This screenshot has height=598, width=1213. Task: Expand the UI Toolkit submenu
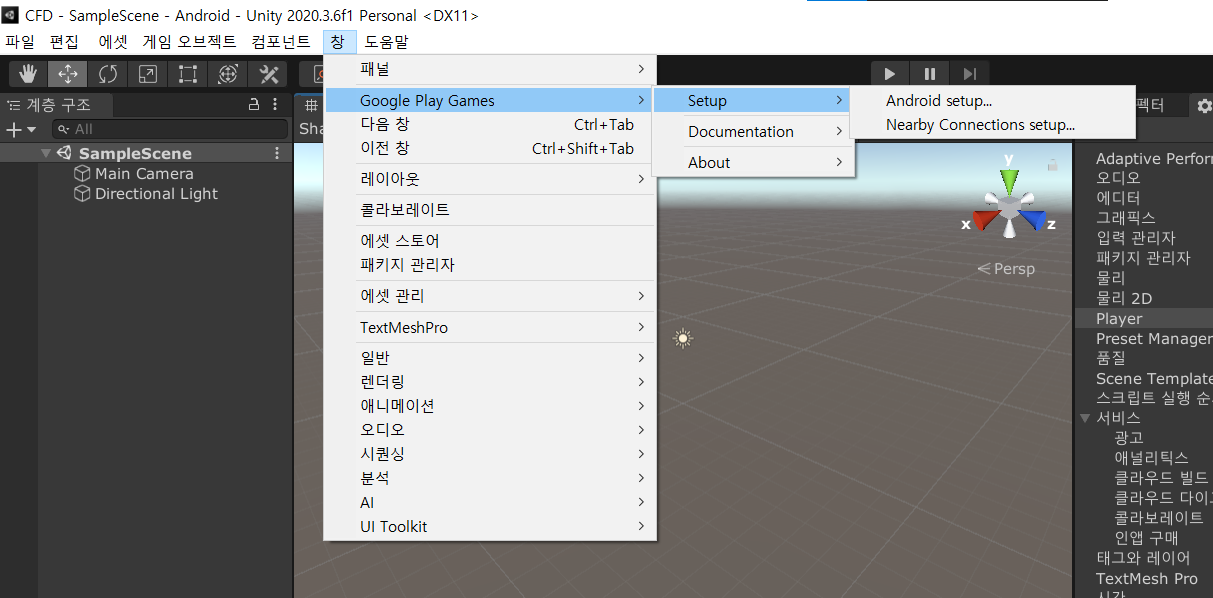490,526
